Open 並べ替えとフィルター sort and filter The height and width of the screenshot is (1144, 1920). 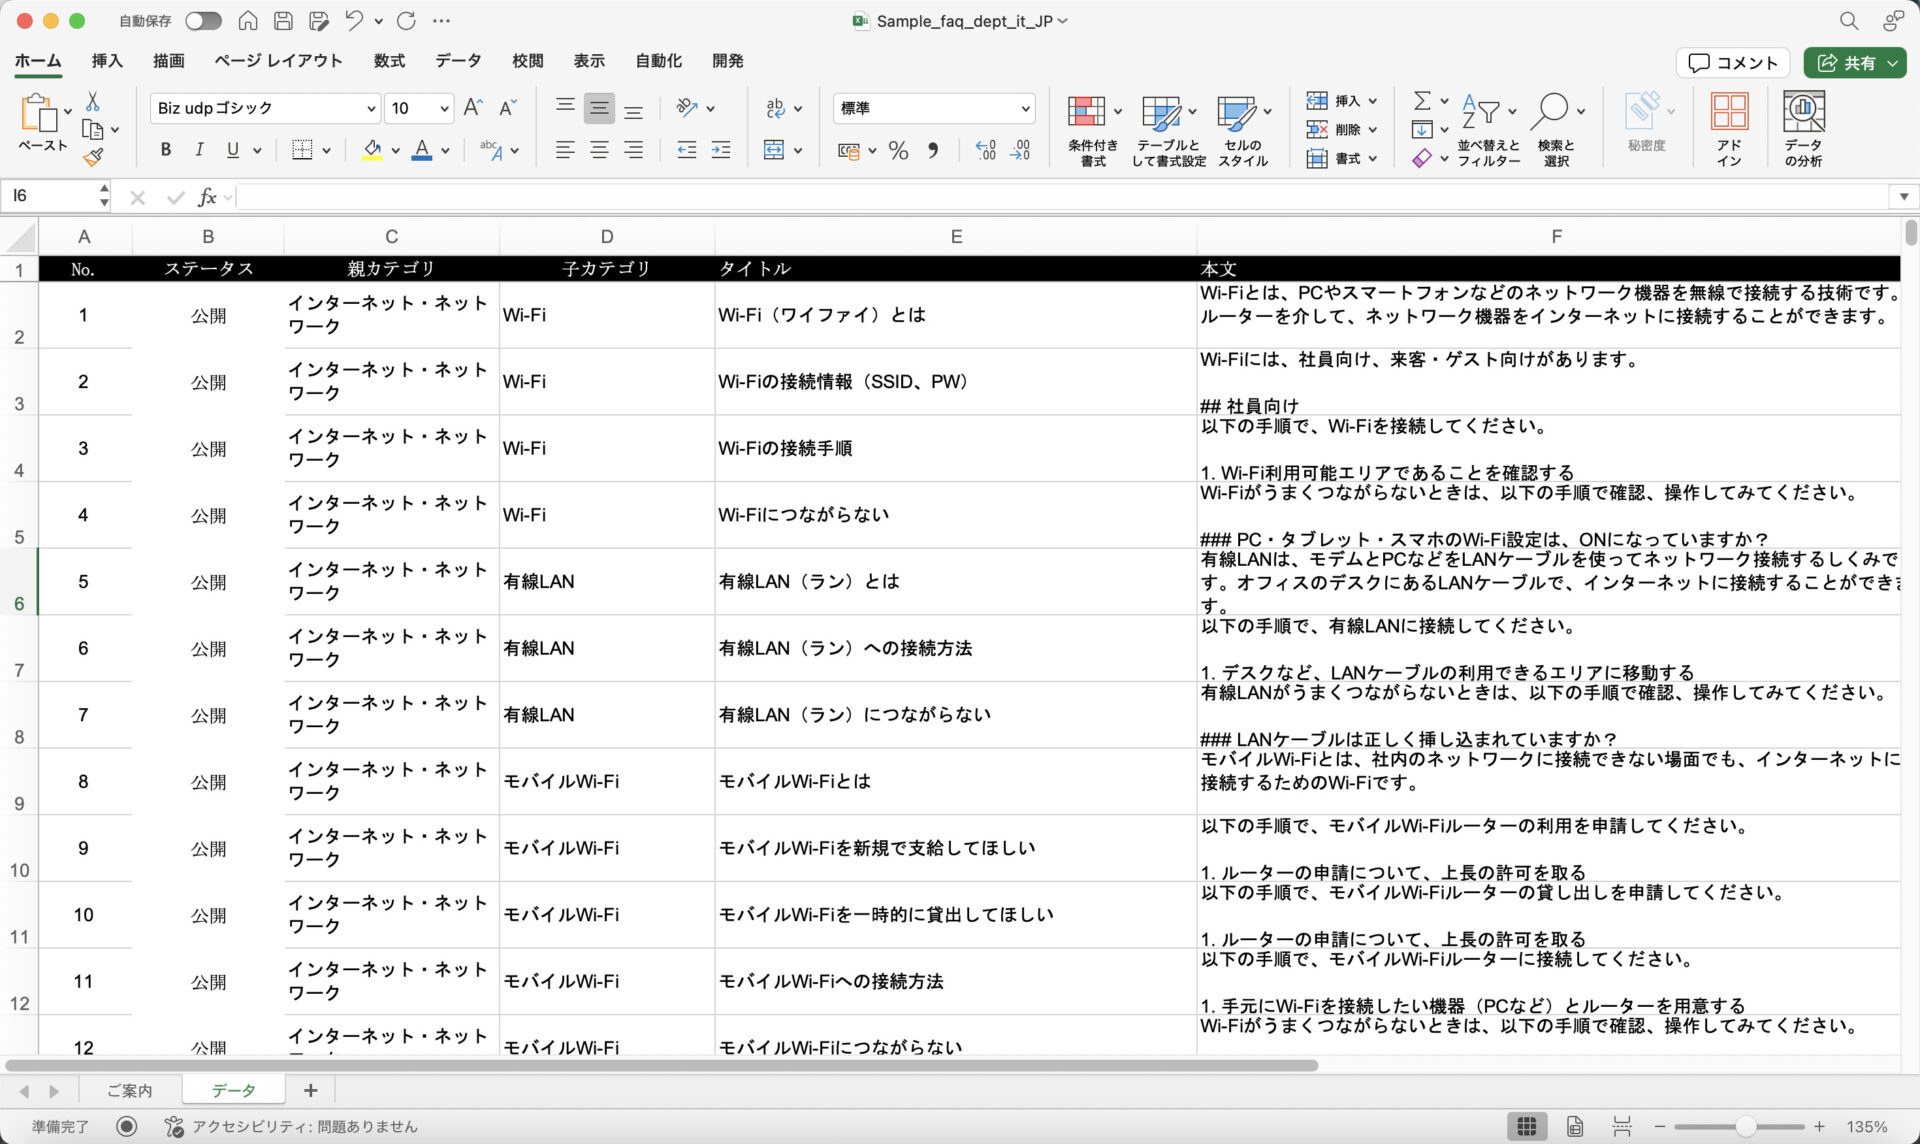coord(1488,130)
